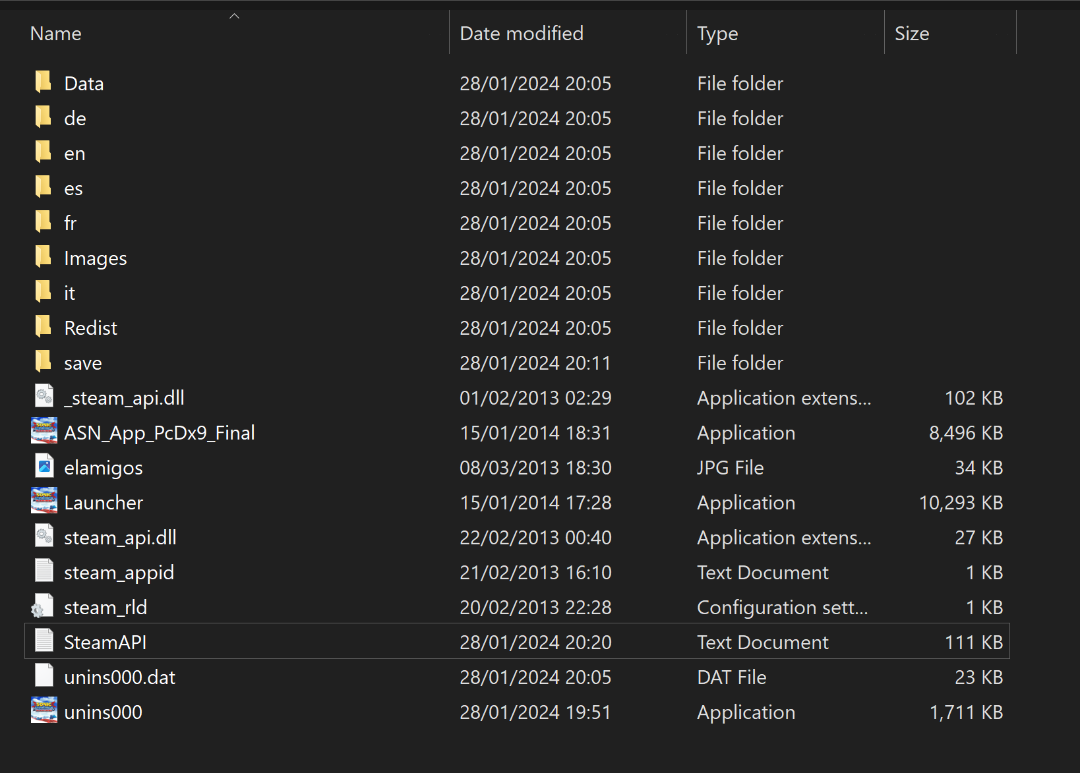Select the ASN_App_PcDx9_Final application icon
The width and height of the screenshot is (1080, 773).
[x=43, y=432]
